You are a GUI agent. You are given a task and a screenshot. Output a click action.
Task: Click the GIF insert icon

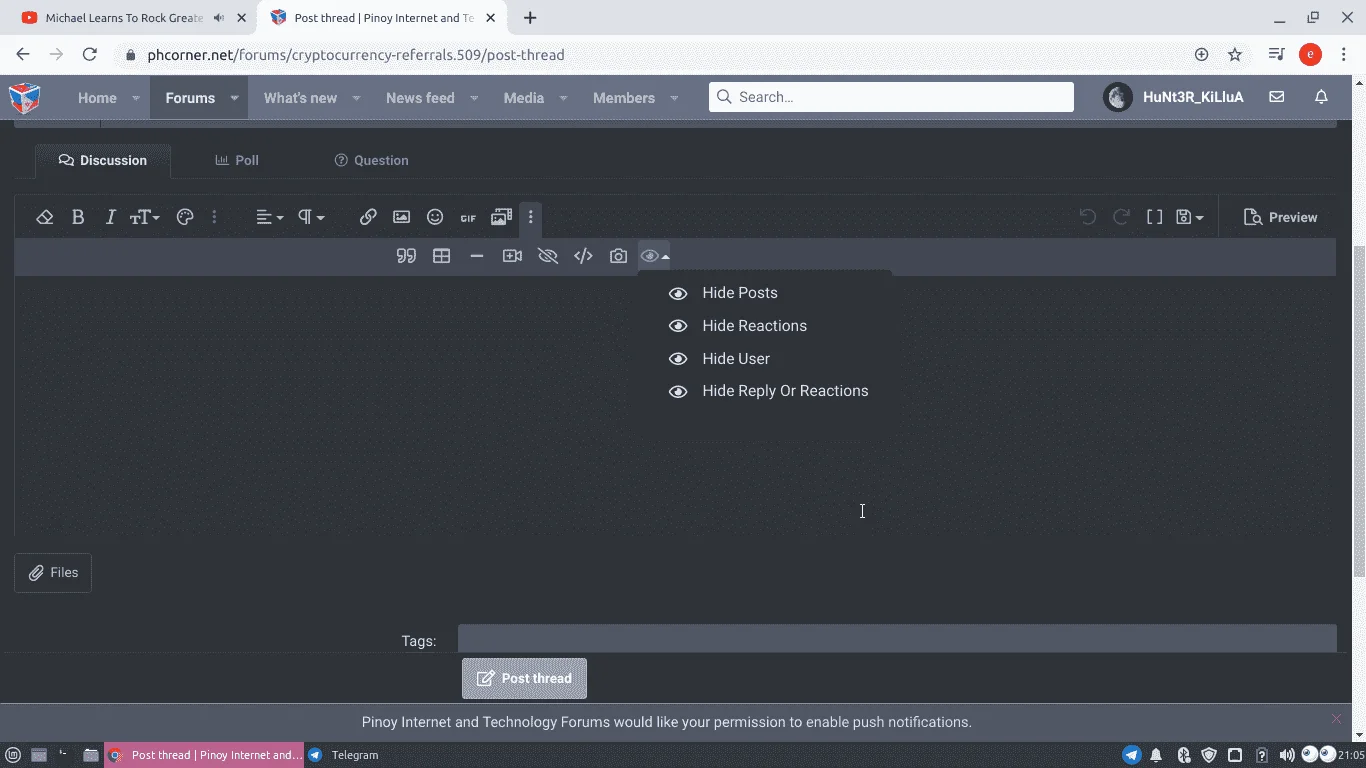click(x=468, y=217)
